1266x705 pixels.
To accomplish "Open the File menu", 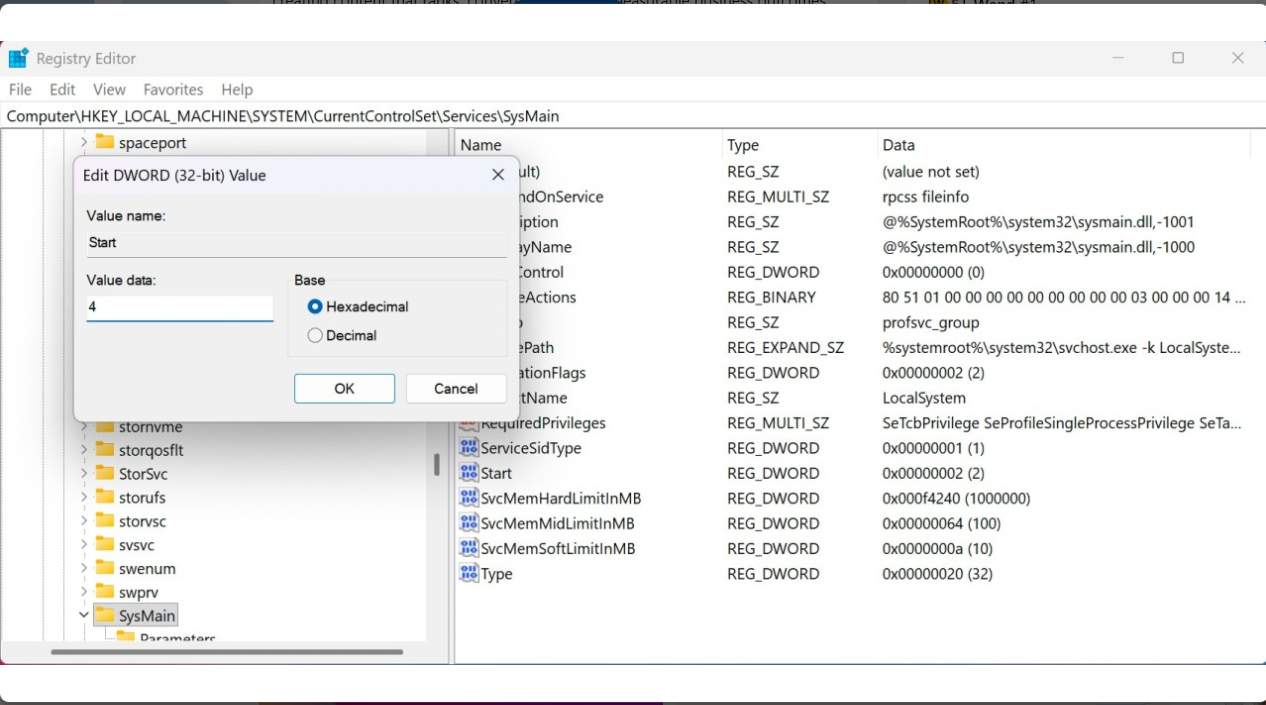I will (20, 89).
